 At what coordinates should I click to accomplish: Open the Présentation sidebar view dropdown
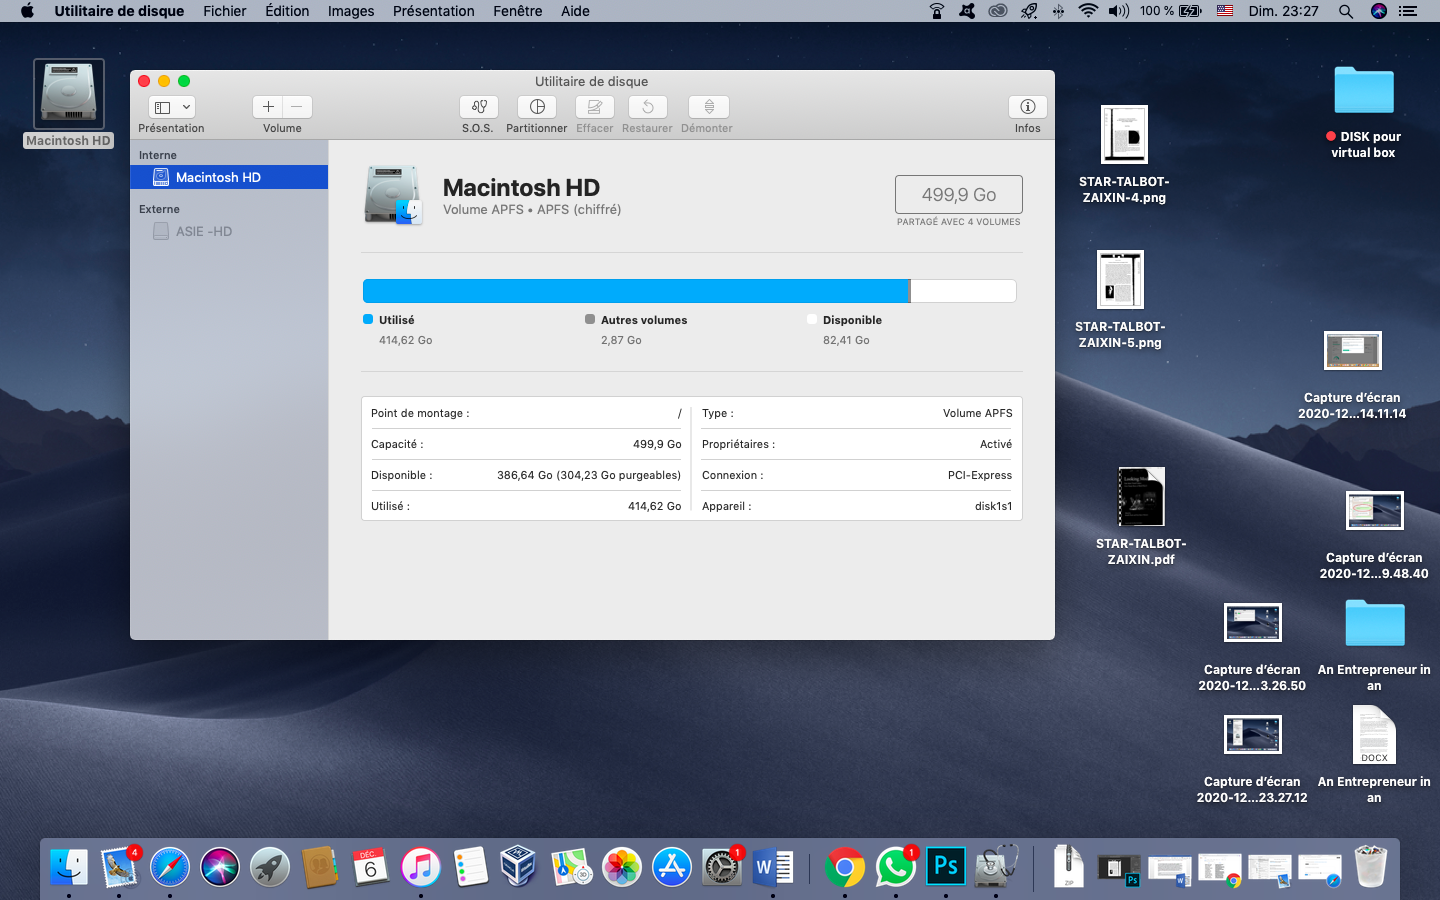coord(172,107)
